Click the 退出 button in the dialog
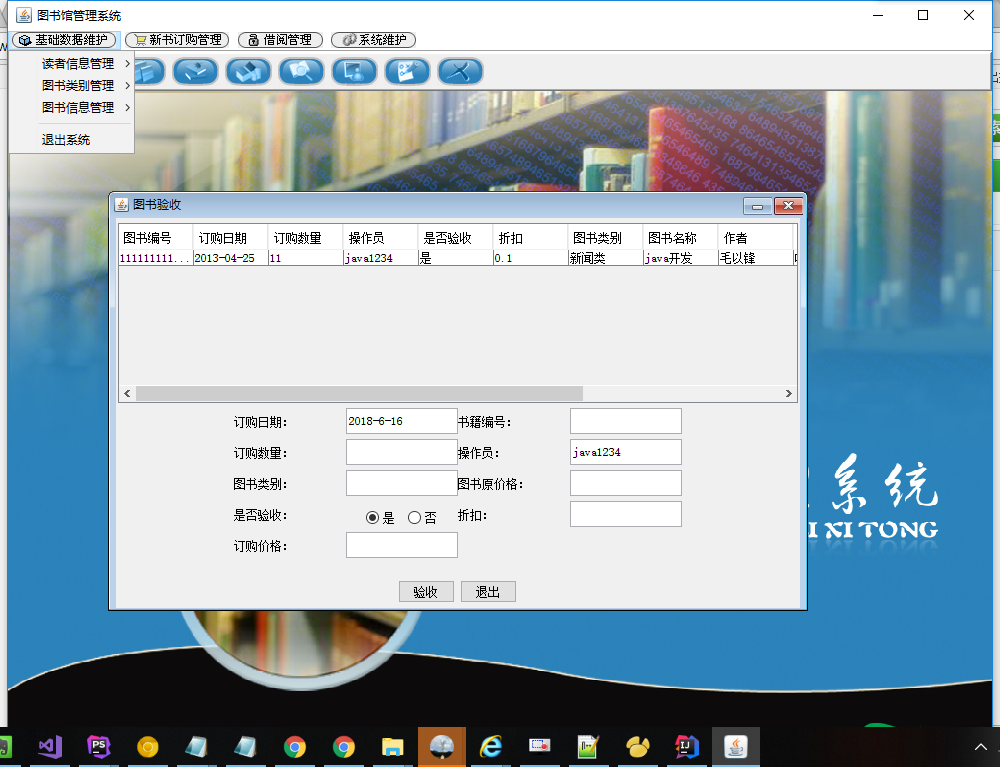Viewport: 1000px width, 767px height. click(488, 592)
